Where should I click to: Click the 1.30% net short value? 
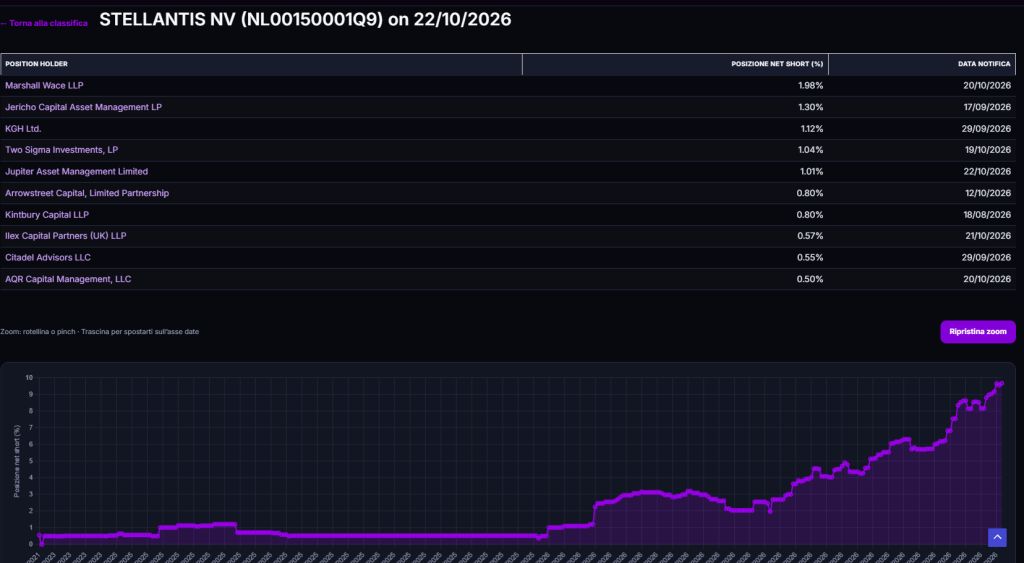pyautogui.click(x=810, y=107)
